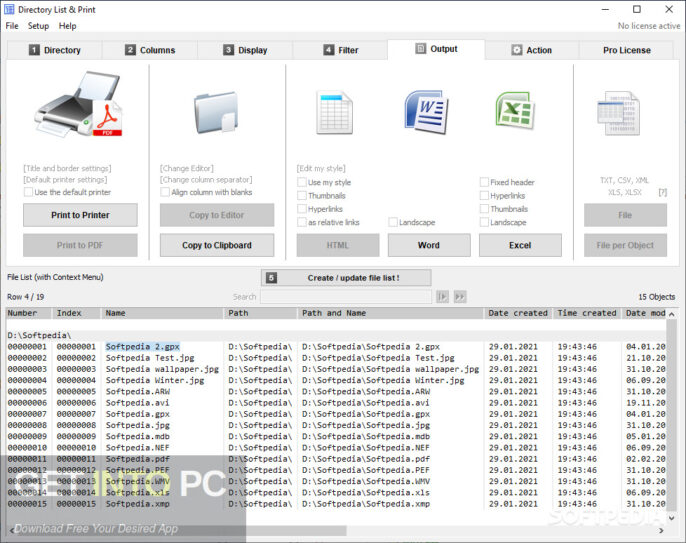Select the Softpedia.mdb name cell
Screen dimensions: 686x543
coord(137,436)
